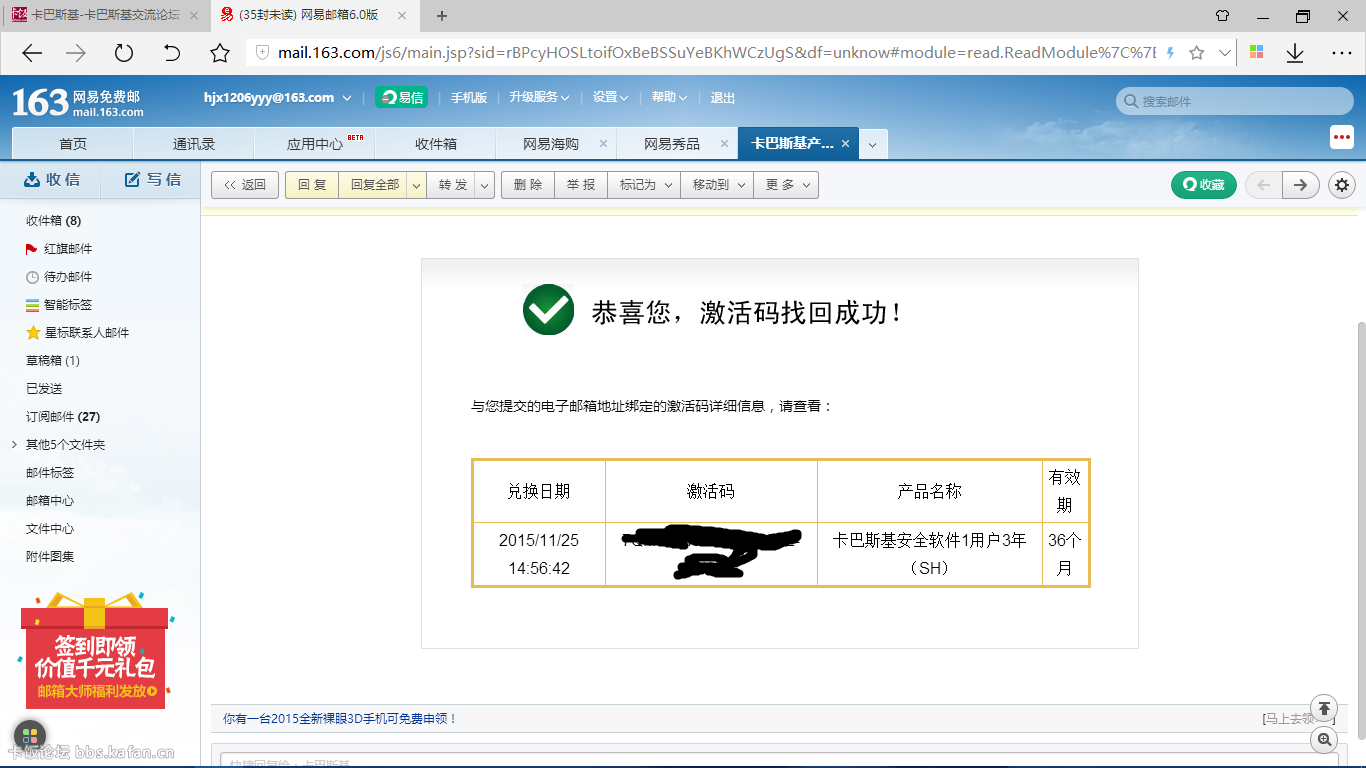Open the 易信 green button
This screenshot has width=1366, height=768.
tap(401, 97)
